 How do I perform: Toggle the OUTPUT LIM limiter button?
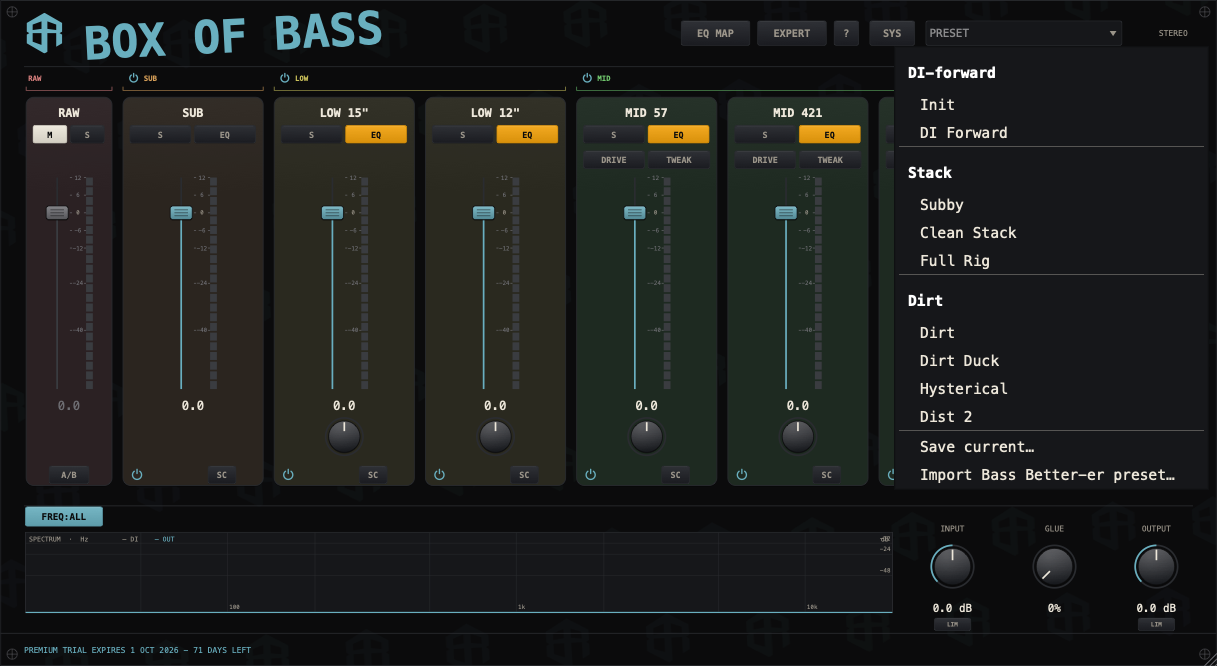pos(1156,625)
